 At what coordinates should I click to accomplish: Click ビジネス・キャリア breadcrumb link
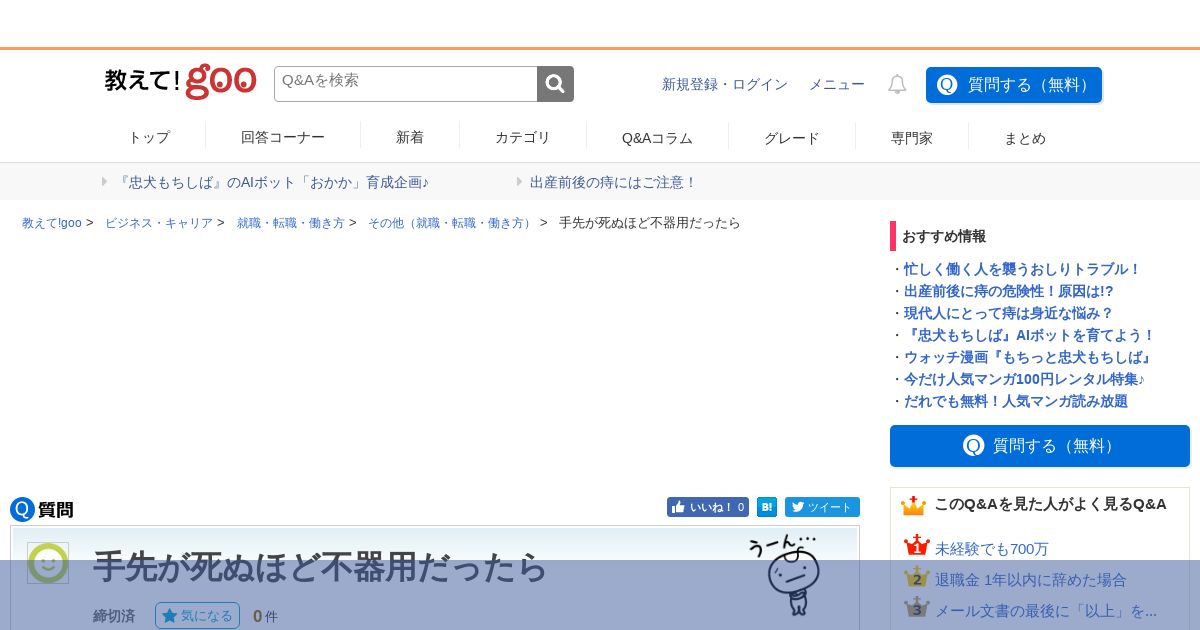pos(159,223)
